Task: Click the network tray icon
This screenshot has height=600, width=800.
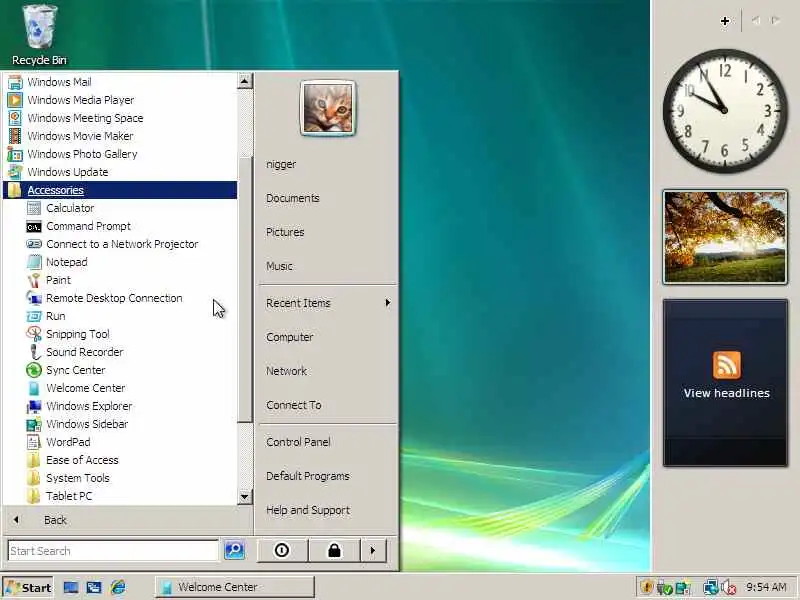Action: coord(710,588)
